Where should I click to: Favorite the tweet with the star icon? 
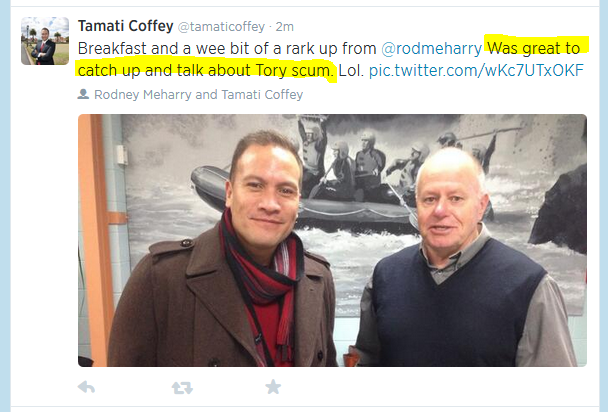click(x=272, y=387)
